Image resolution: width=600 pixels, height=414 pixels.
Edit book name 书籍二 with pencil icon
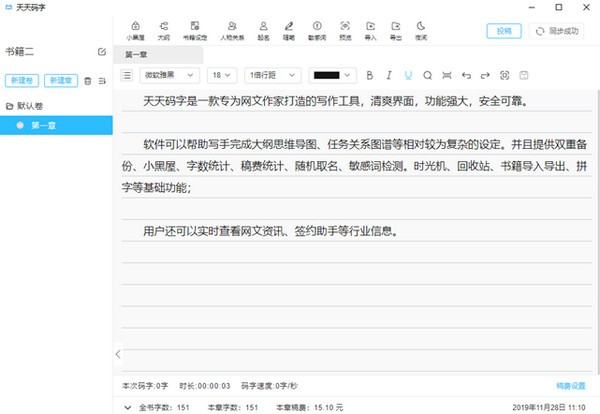click(102, 51)
